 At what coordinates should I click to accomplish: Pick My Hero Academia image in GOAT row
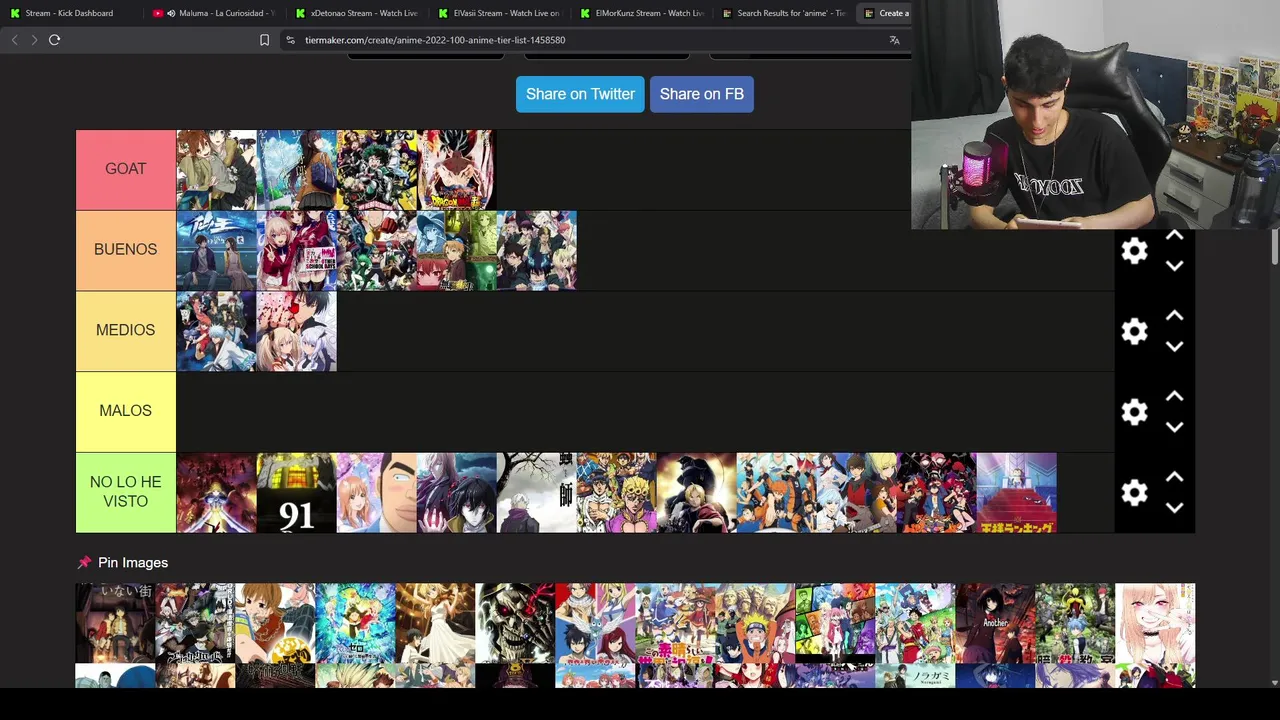click(377, 170)
